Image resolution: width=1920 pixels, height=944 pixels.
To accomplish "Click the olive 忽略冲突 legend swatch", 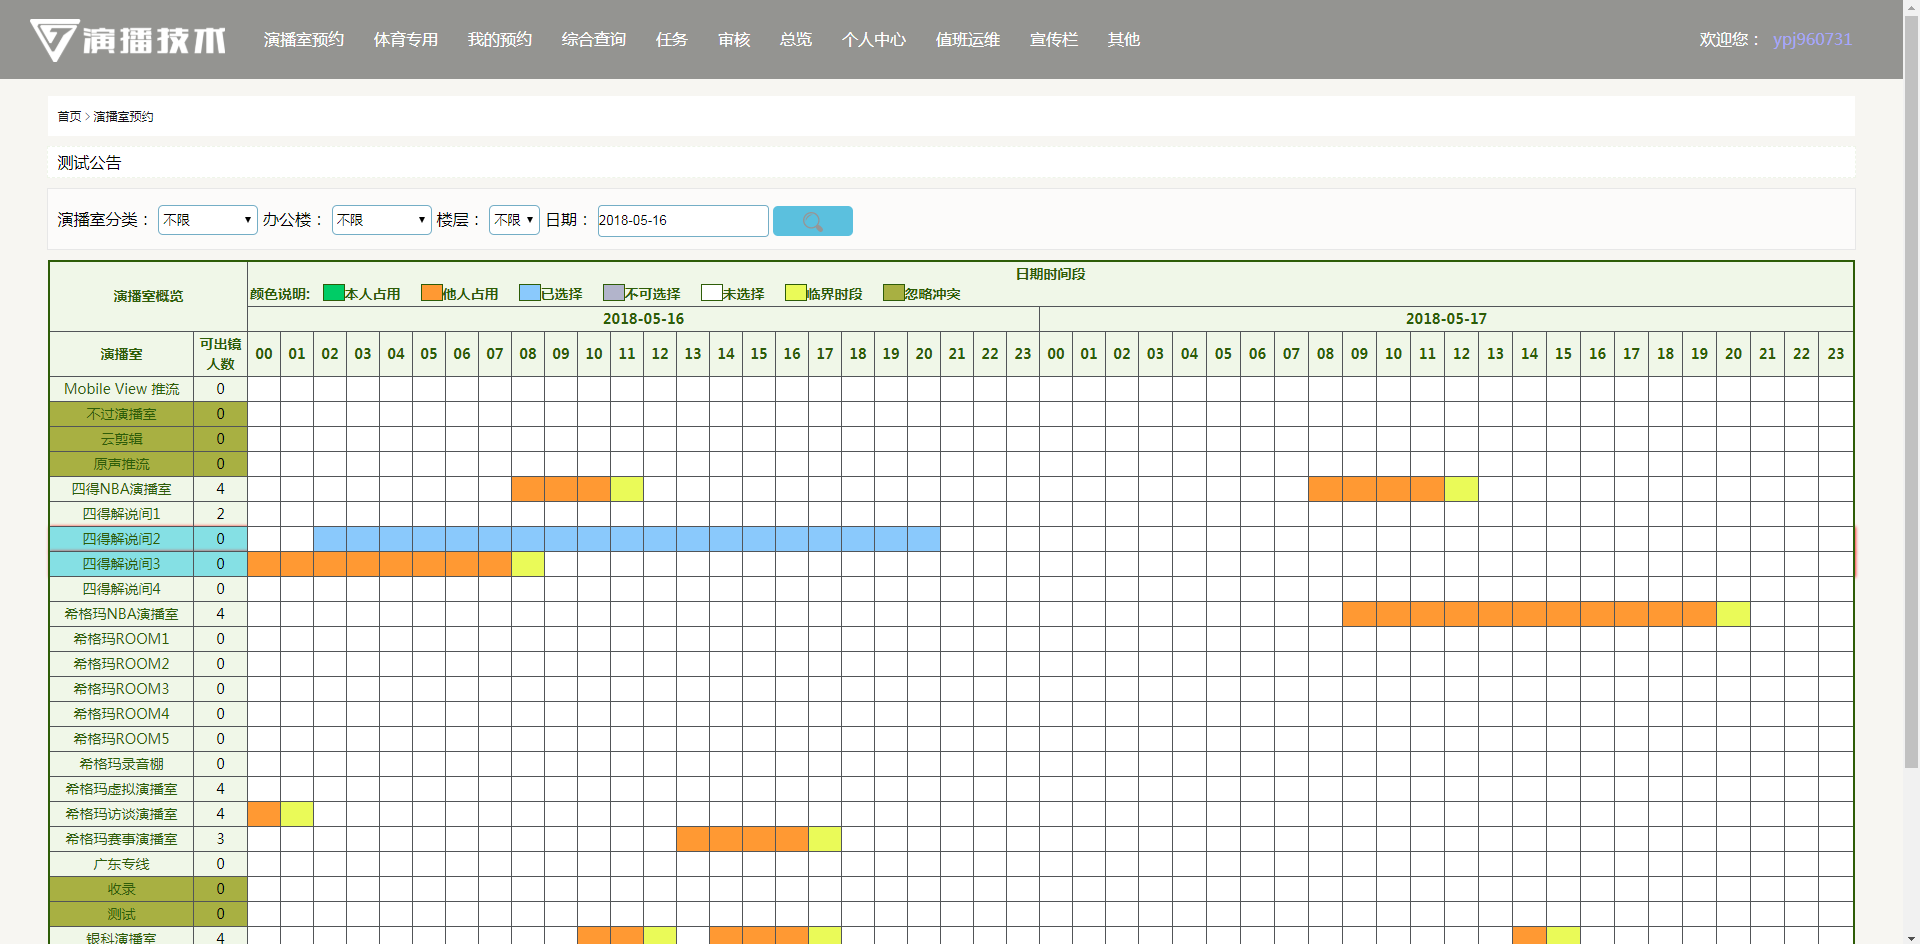I will [x=893, y=293].
